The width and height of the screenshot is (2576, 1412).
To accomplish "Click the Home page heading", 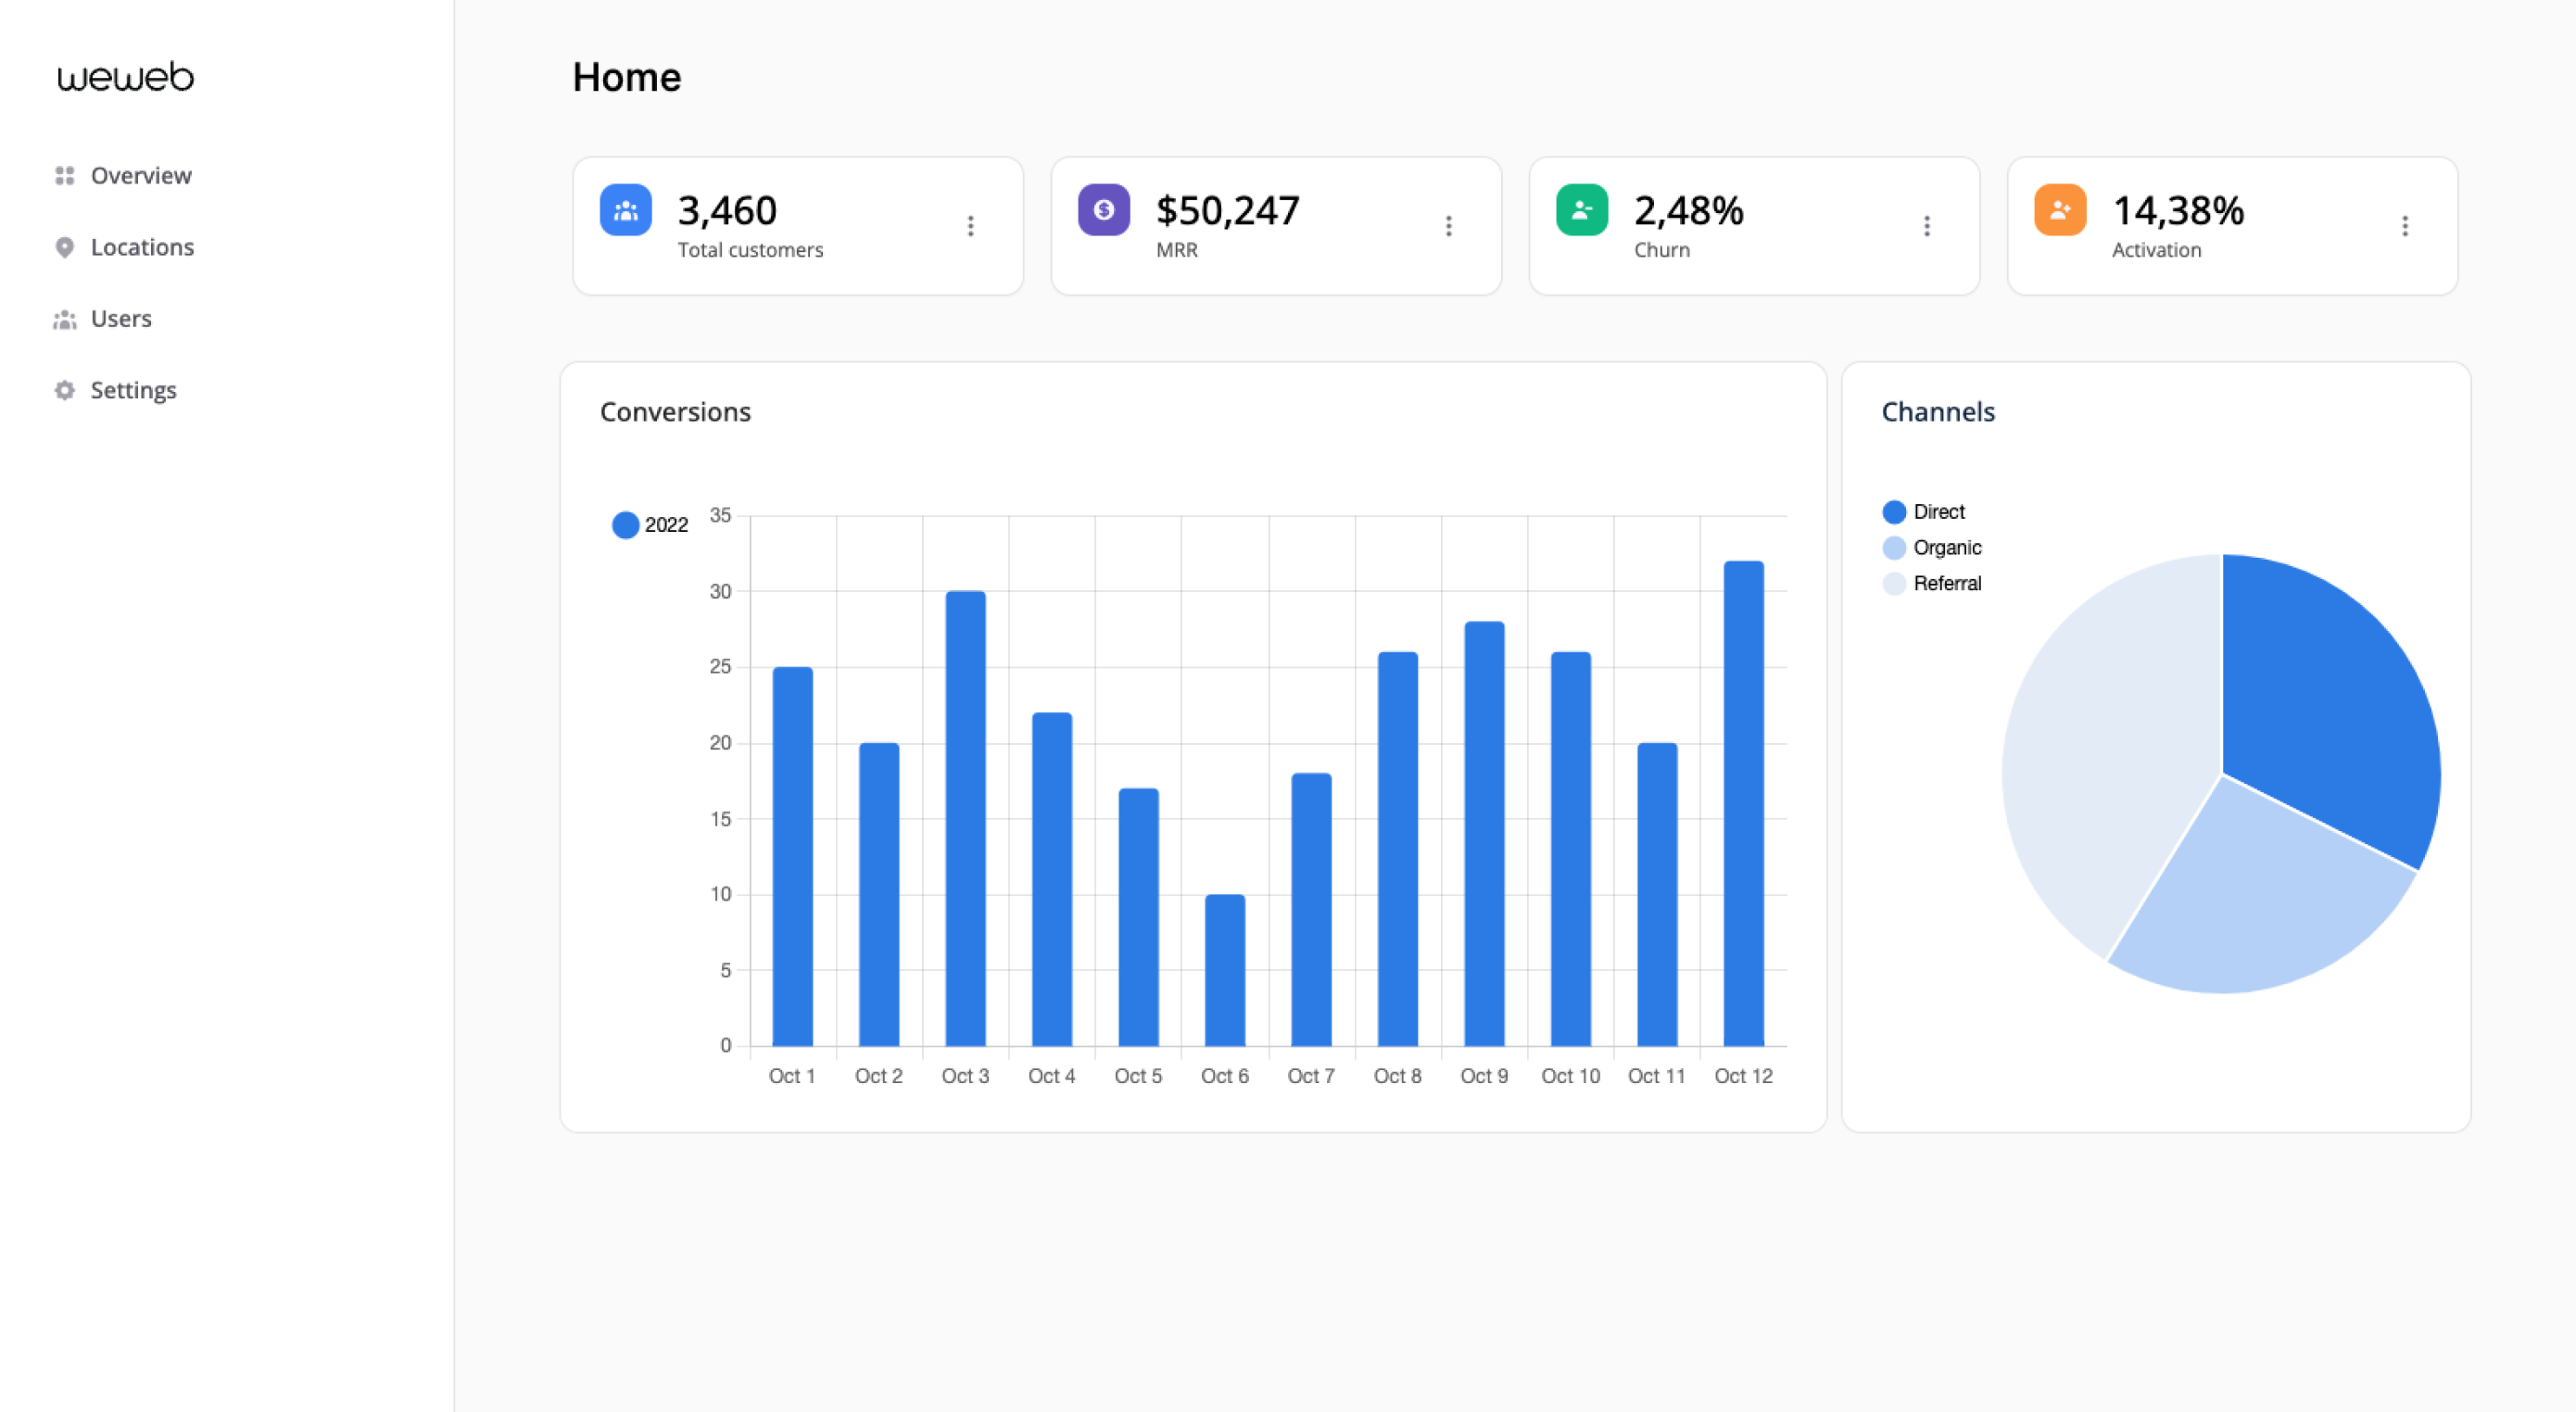I will (x=627, y=77).
